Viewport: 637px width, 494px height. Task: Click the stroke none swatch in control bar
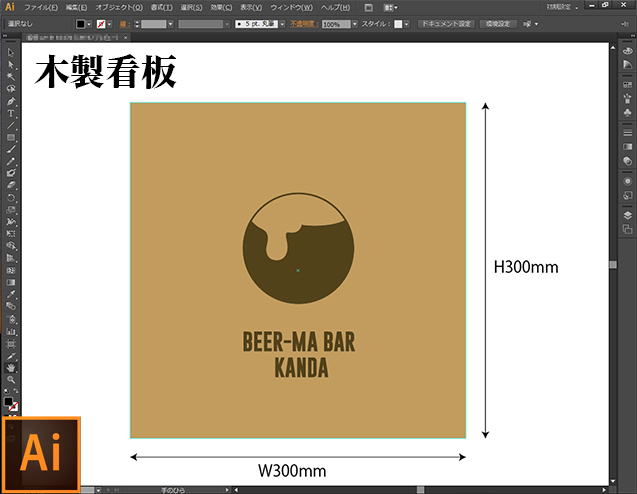pos(101,24)
